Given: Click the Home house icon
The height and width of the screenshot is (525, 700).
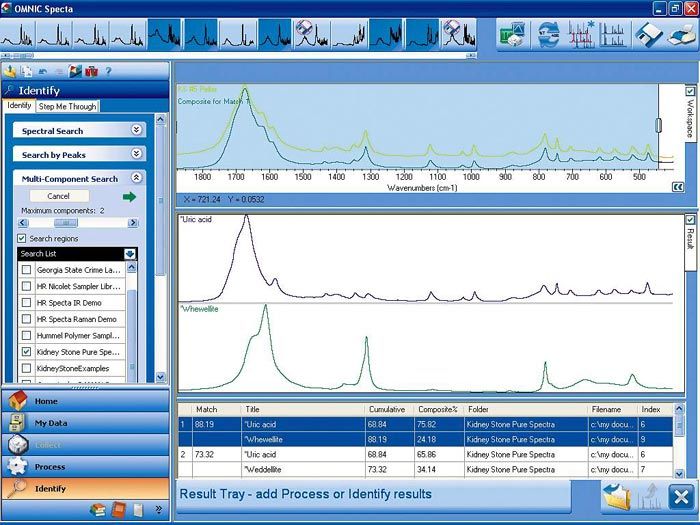Looking at the screenshot, I should [17, 400].
